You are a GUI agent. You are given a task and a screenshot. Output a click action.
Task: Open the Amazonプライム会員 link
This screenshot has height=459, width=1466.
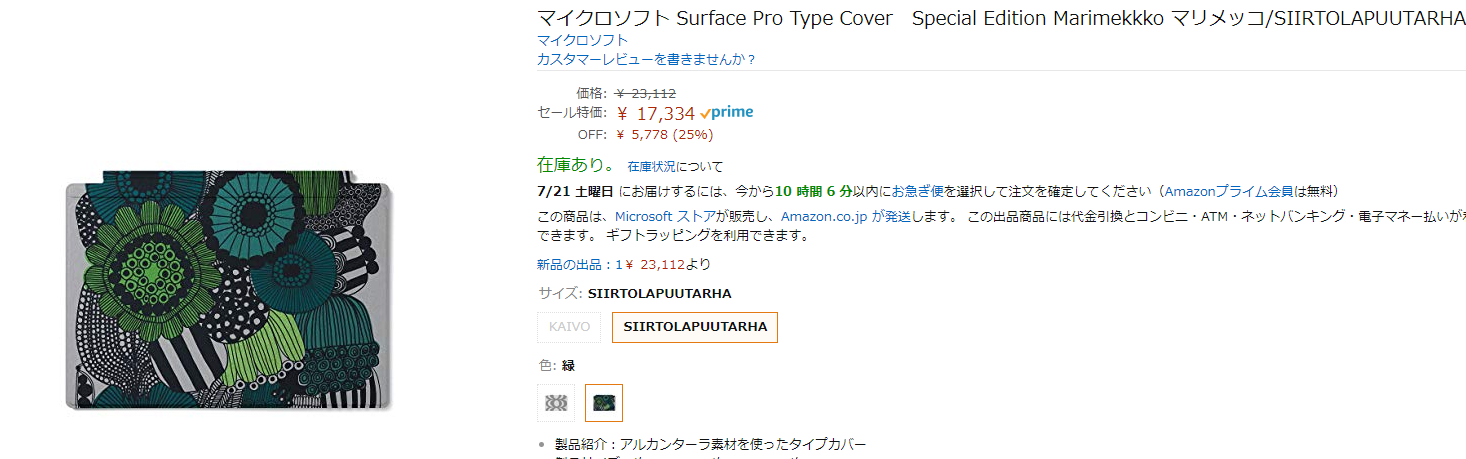(x=1231, y=191)
